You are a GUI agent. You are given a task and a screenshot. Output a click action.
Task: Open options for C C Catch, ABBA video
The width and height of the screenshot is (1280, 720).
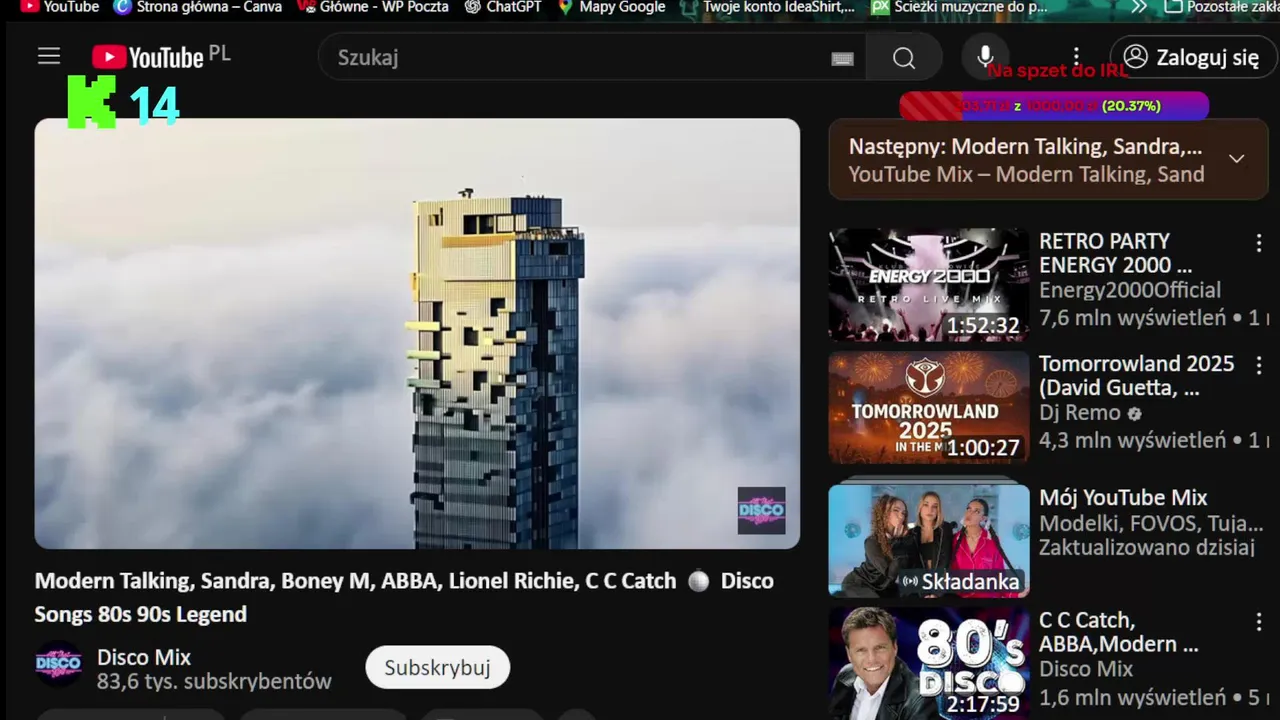[1258, 622]
